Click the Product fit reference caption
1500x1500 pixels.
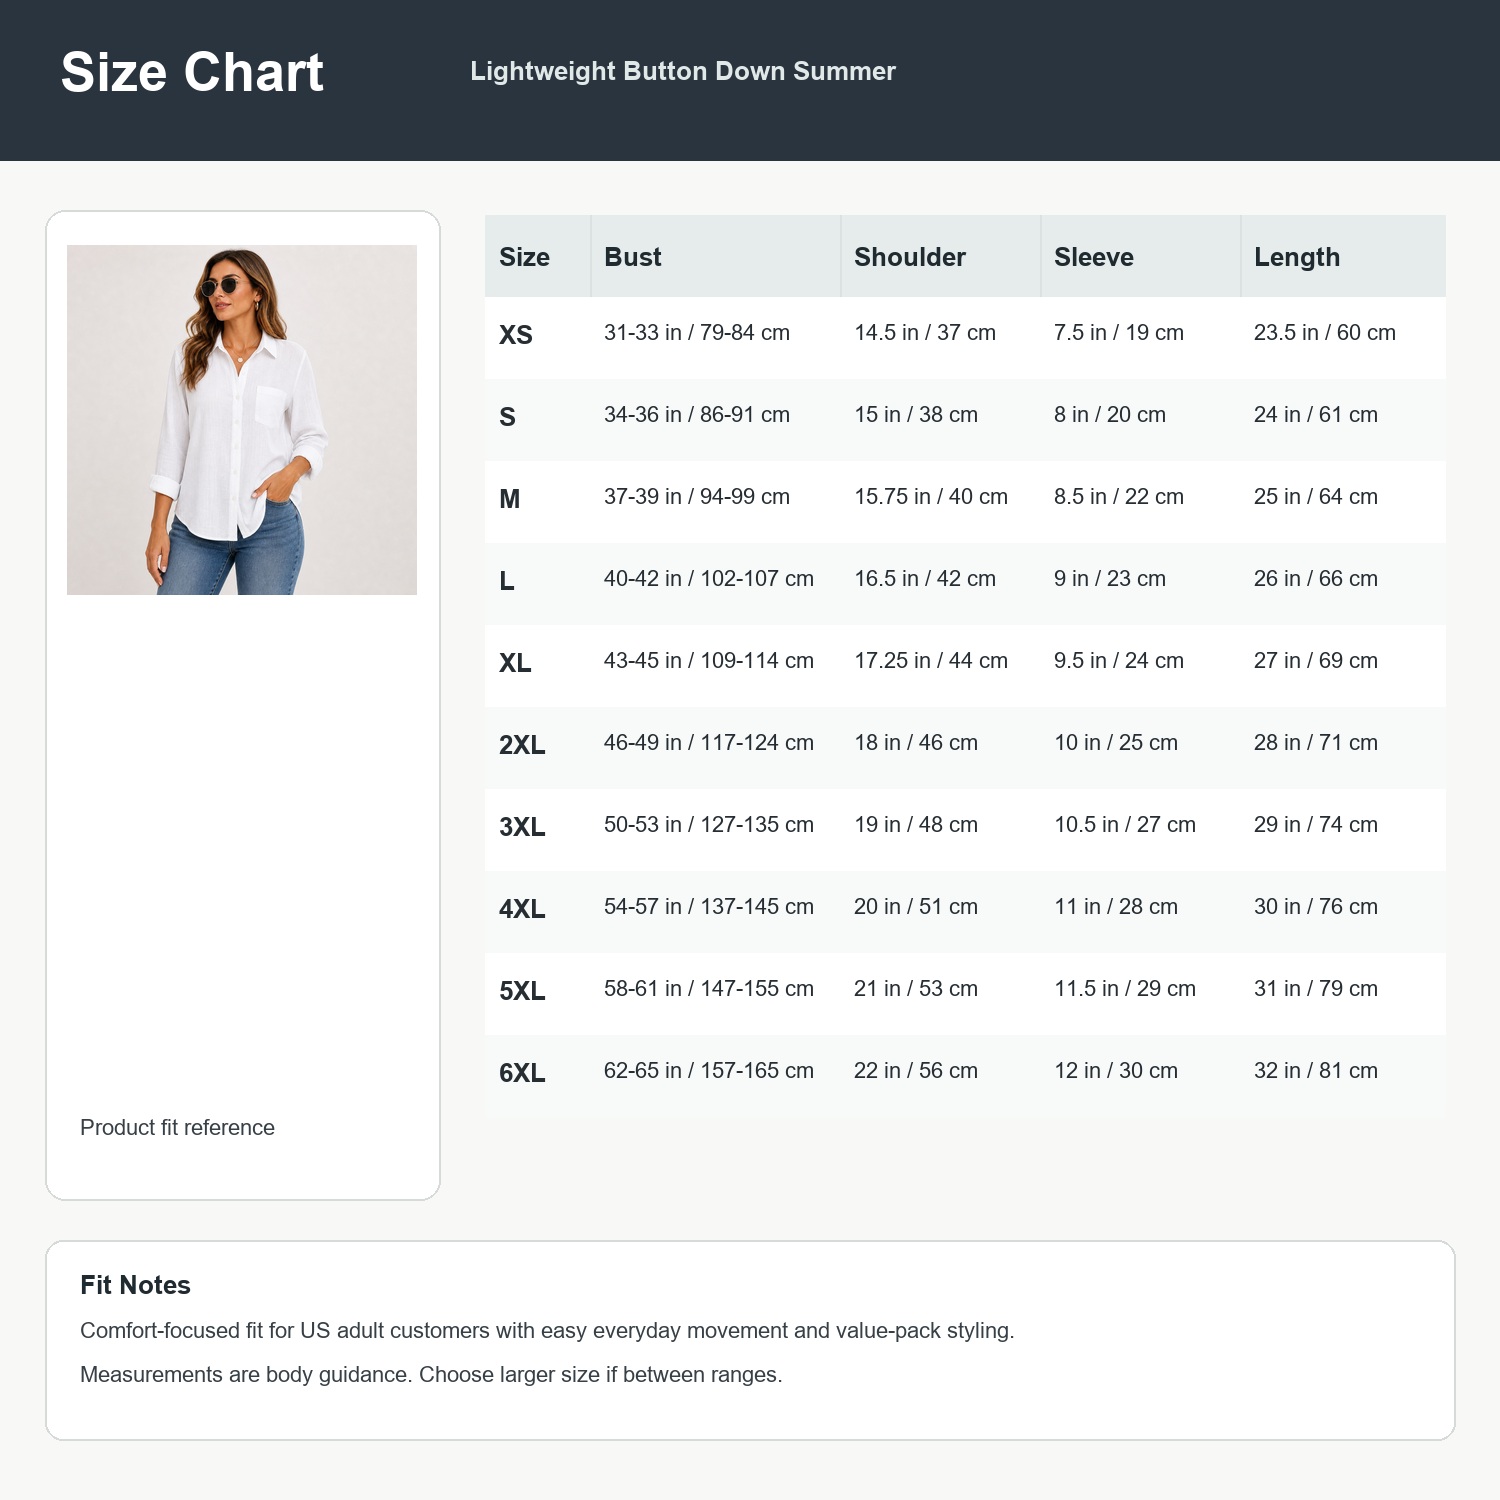pyautogui.click(x=177, y=1127)
